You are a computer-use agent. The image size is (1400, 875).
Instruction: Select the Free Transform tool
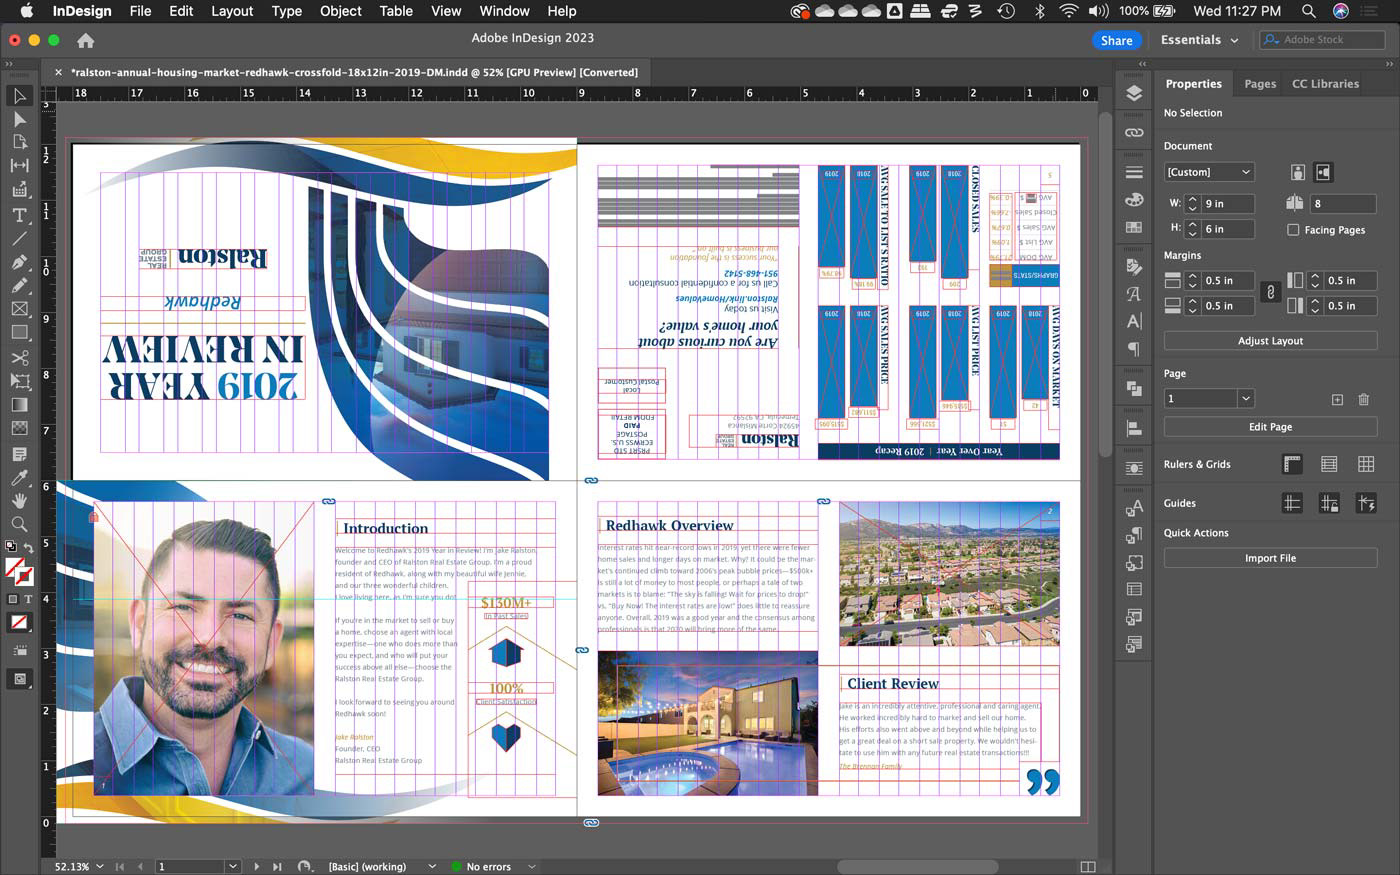[x=19, y=381]
